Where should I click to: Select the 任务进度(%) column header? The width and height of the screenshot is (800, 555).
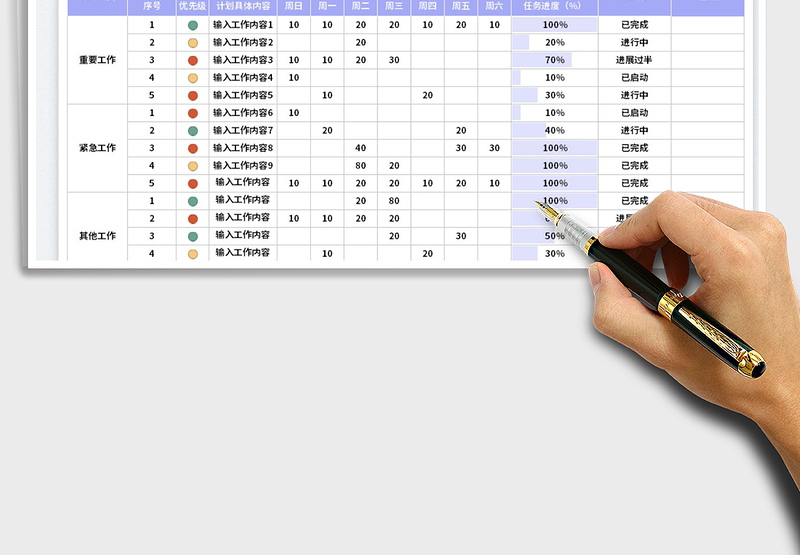[555, 7]
